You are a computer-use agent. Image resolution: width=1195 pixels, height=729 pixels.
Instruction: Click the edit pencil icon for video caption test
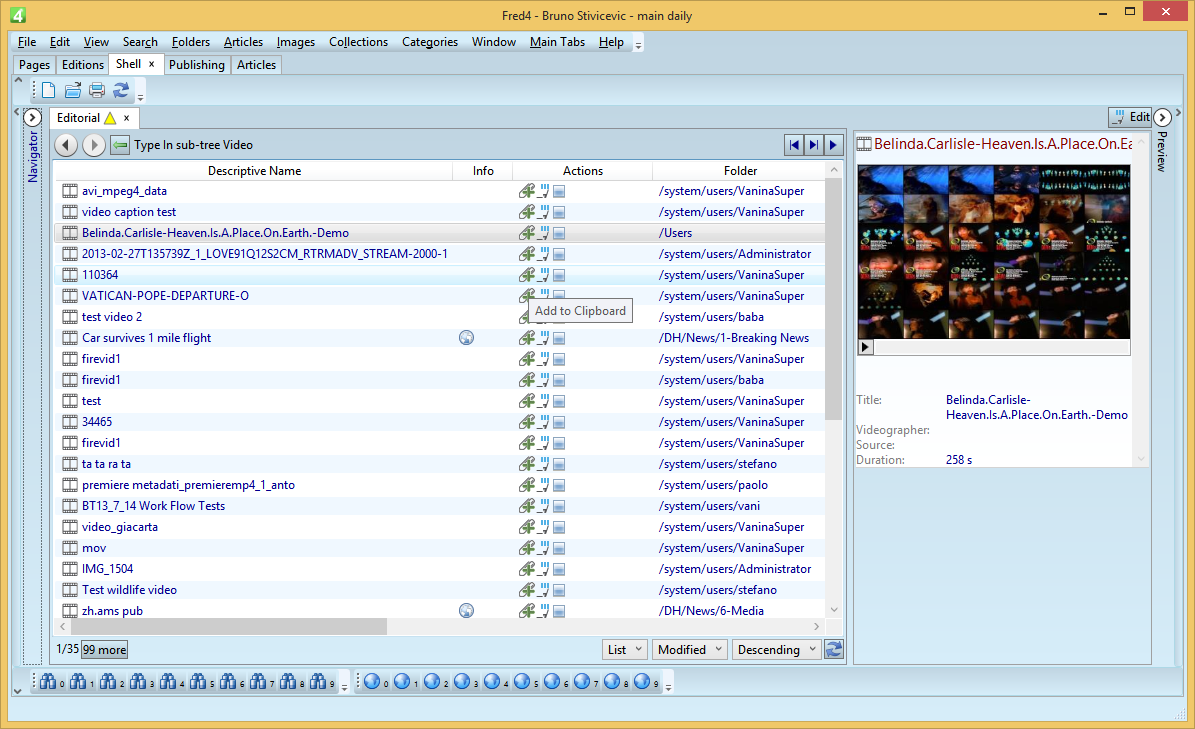click(544, 212)
